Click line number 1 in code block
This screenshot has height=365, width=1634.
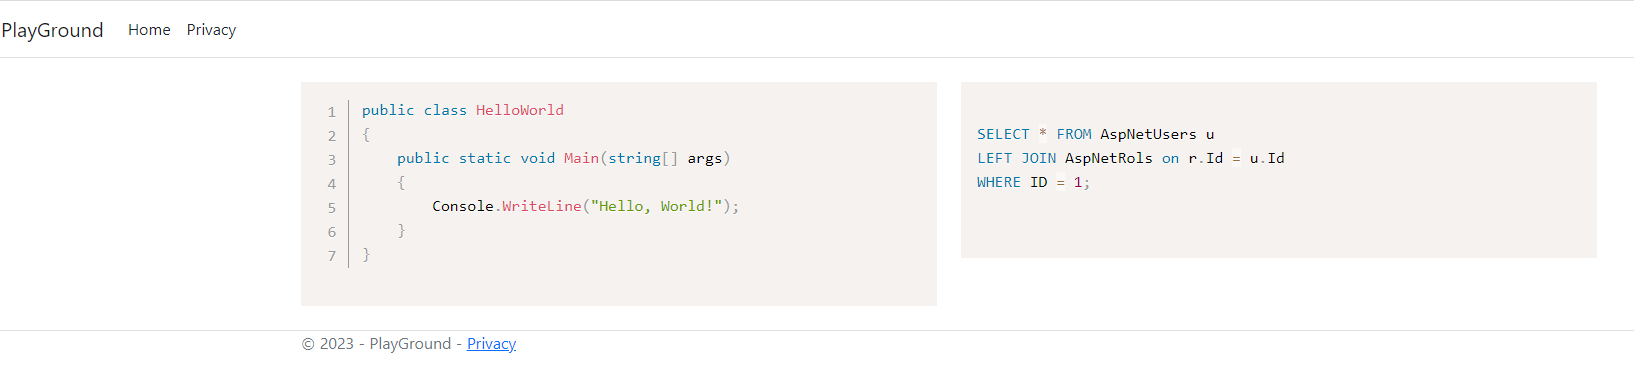click(332, 112)
